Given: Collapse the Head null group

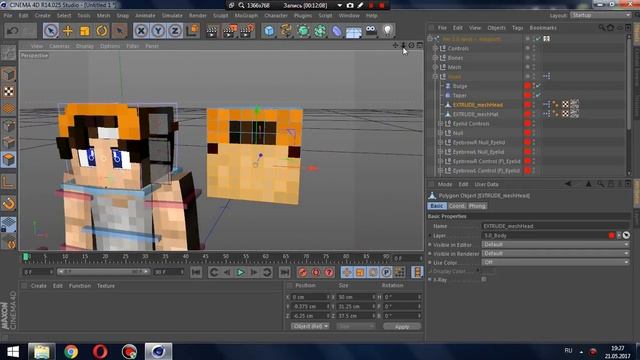Looking at the screenshot, I should click(435, 76).
